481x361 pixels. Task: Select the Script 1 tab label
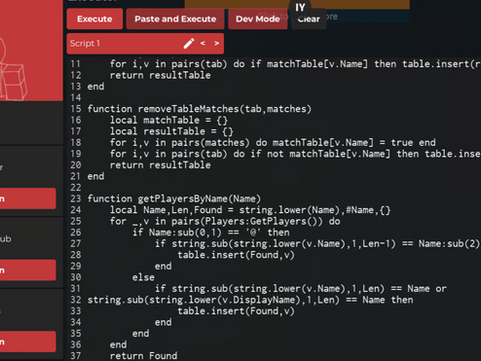(x=85, y=43)
